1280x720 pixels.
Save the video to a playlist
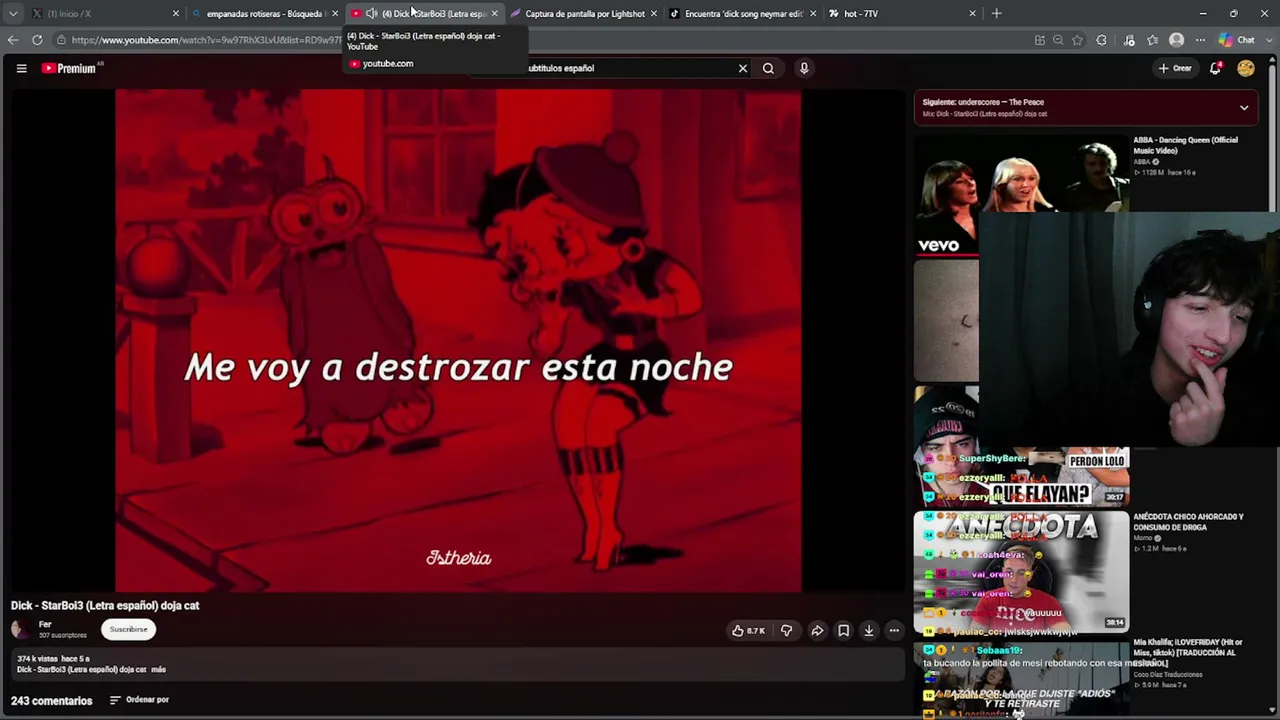click(x=843, y=631)
